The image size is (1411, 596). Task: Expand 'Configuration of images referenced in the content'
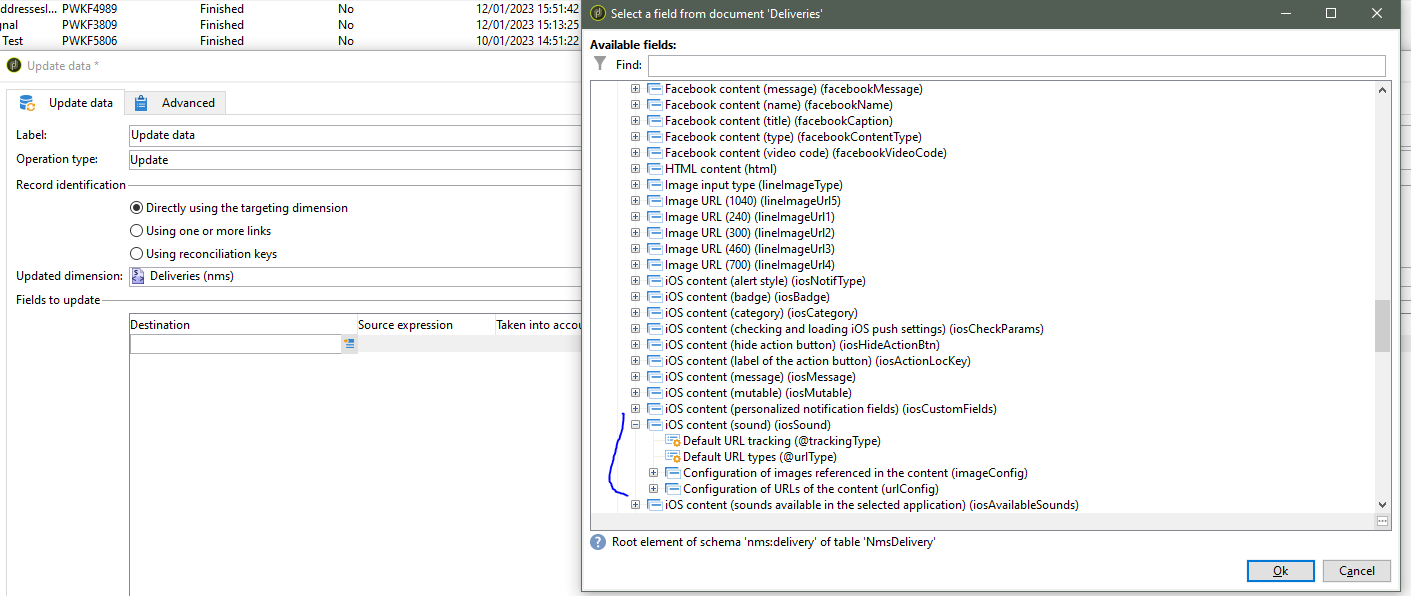654,472
